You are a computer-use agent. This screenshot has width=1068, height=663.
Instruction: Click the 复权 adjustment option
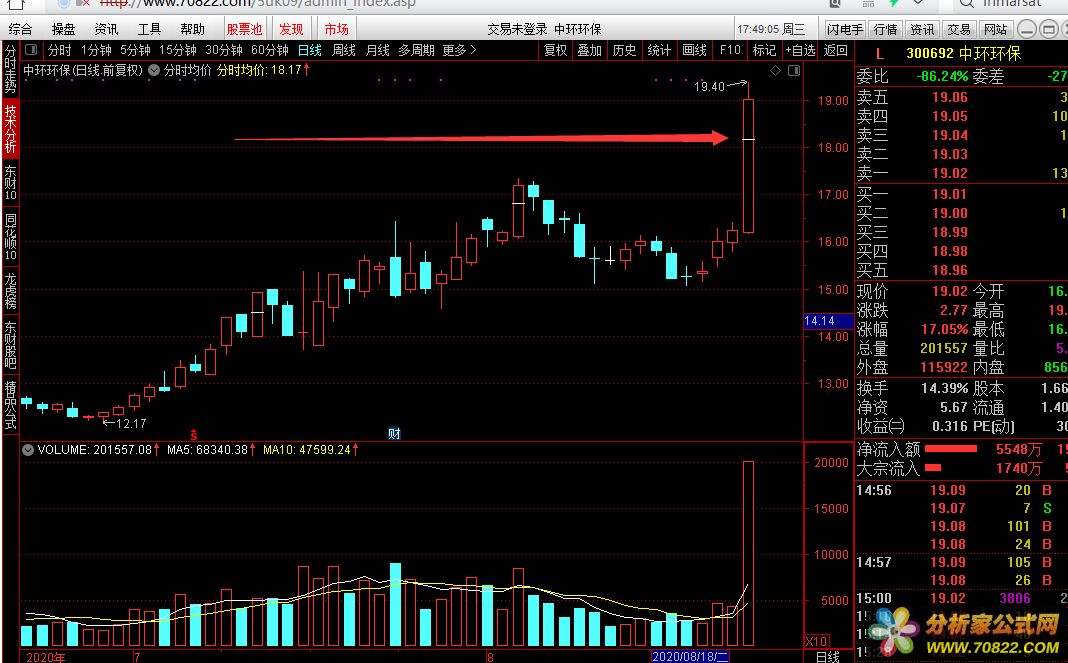555,50
